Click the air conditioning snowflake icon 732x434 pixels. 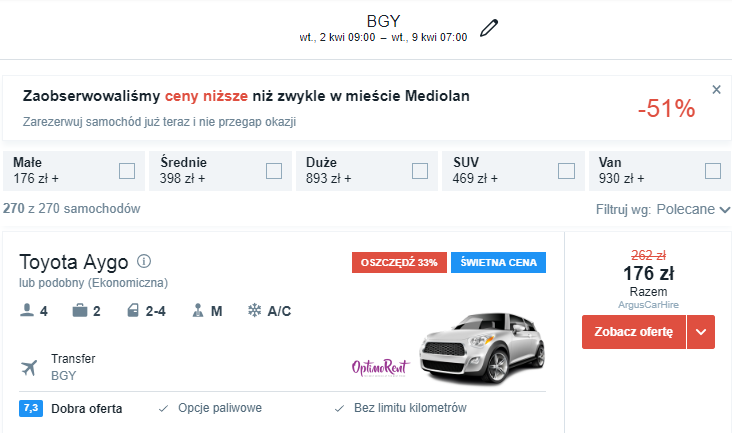[254, 310]
